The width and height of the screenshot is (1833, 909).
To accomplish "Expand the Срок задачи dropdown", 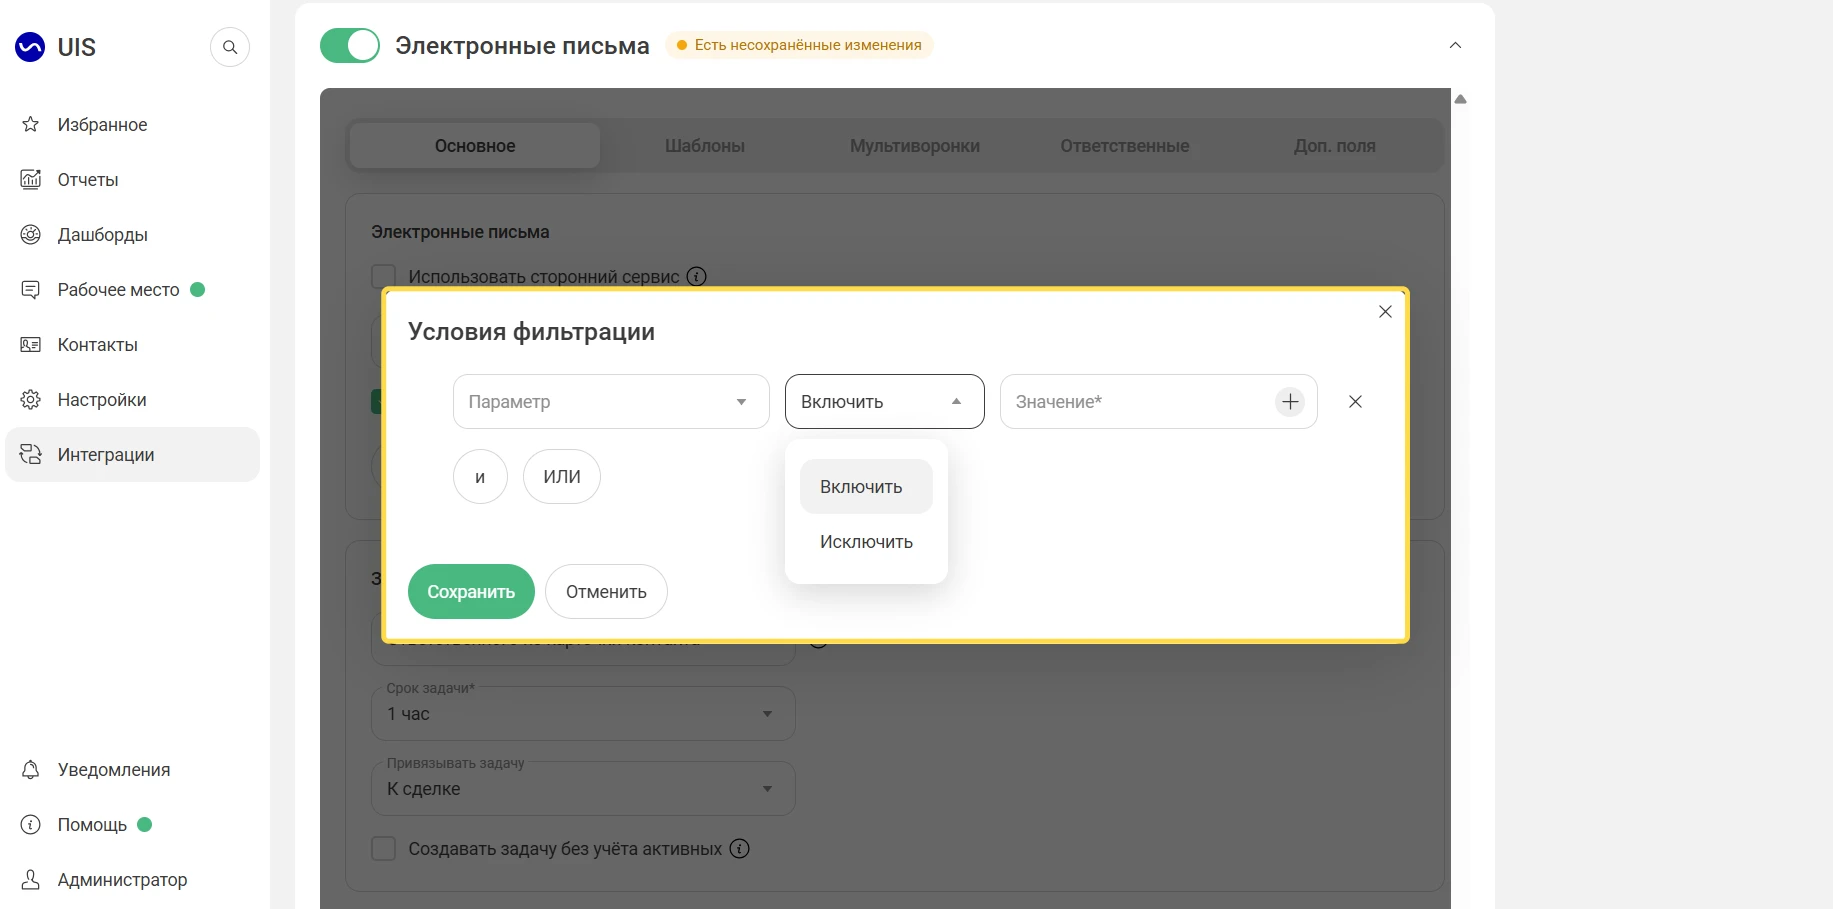I will pyautogui.click(x=583, y=713).
